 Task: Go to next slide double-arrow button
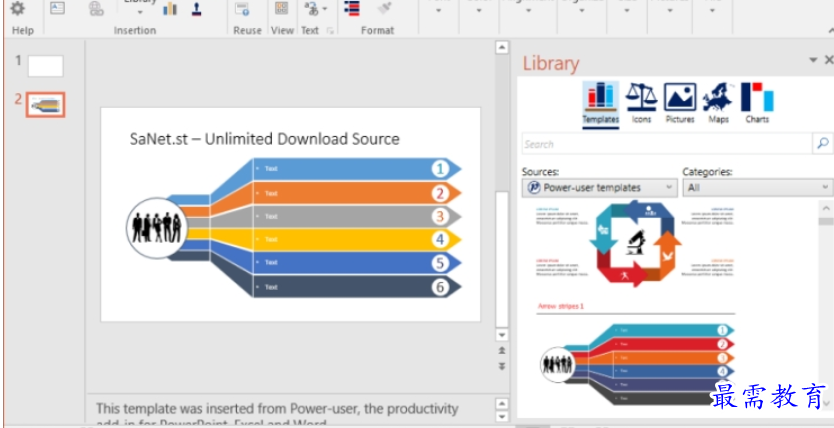click(x=502, y=366)
